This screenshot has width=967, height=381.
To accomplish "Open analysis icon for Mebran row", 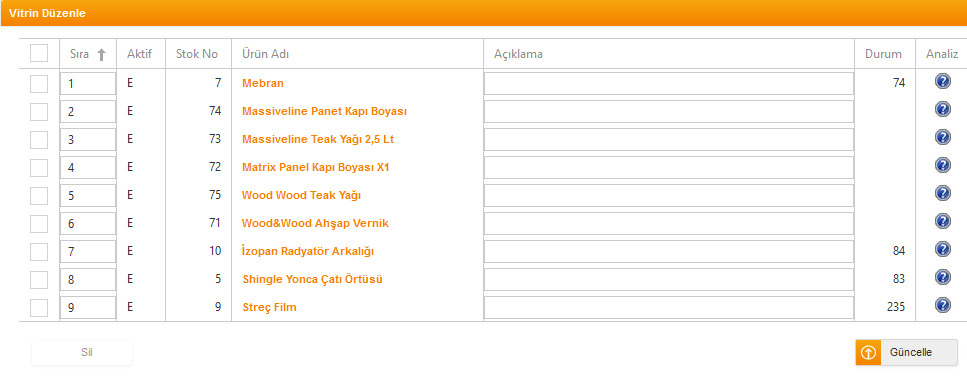I will [x=942, y=81].
